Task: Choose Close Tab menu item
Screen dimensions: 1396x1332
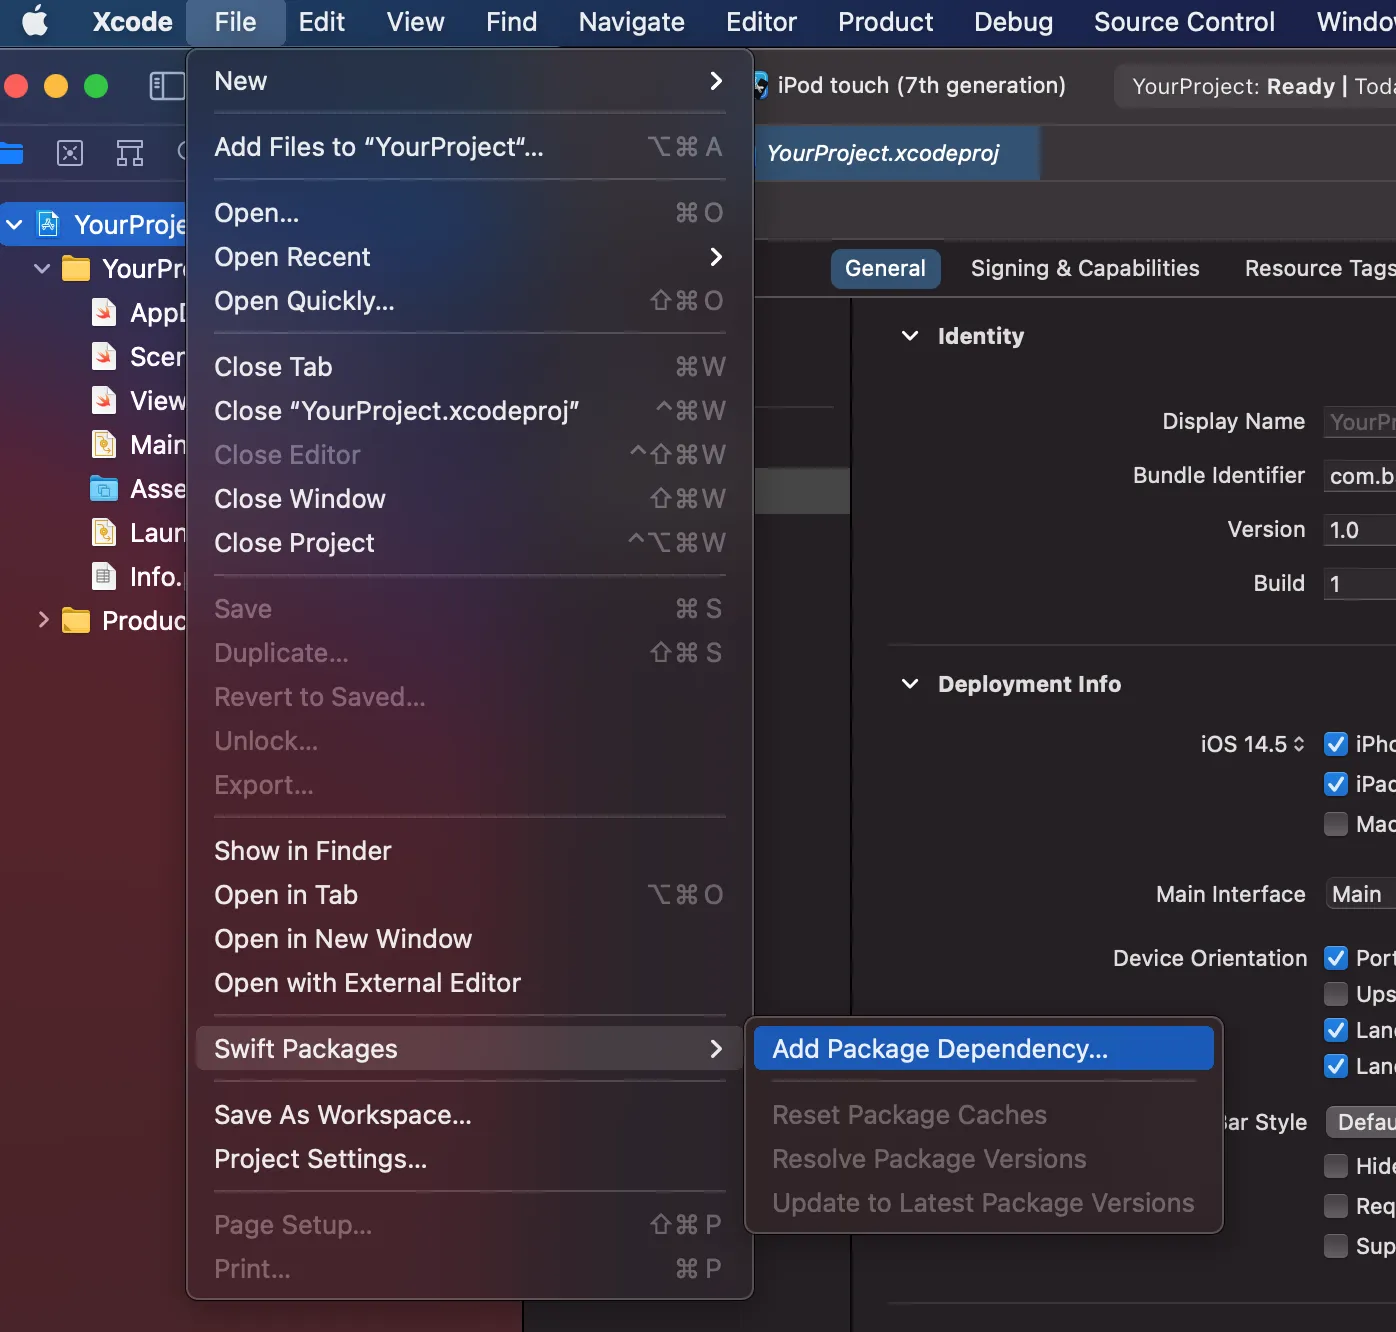Action: [x=469, y=367]
